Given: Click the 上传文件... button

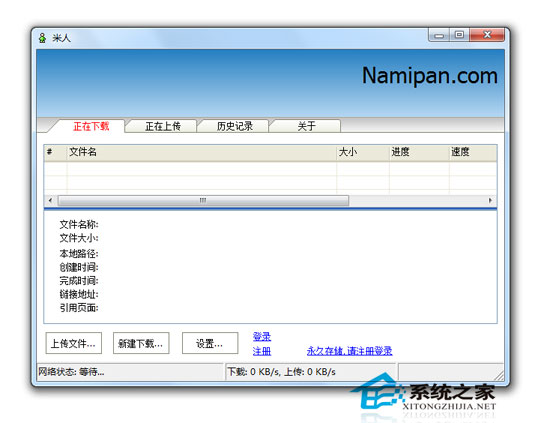Looking at the screenshot, I should pos(74,343).
